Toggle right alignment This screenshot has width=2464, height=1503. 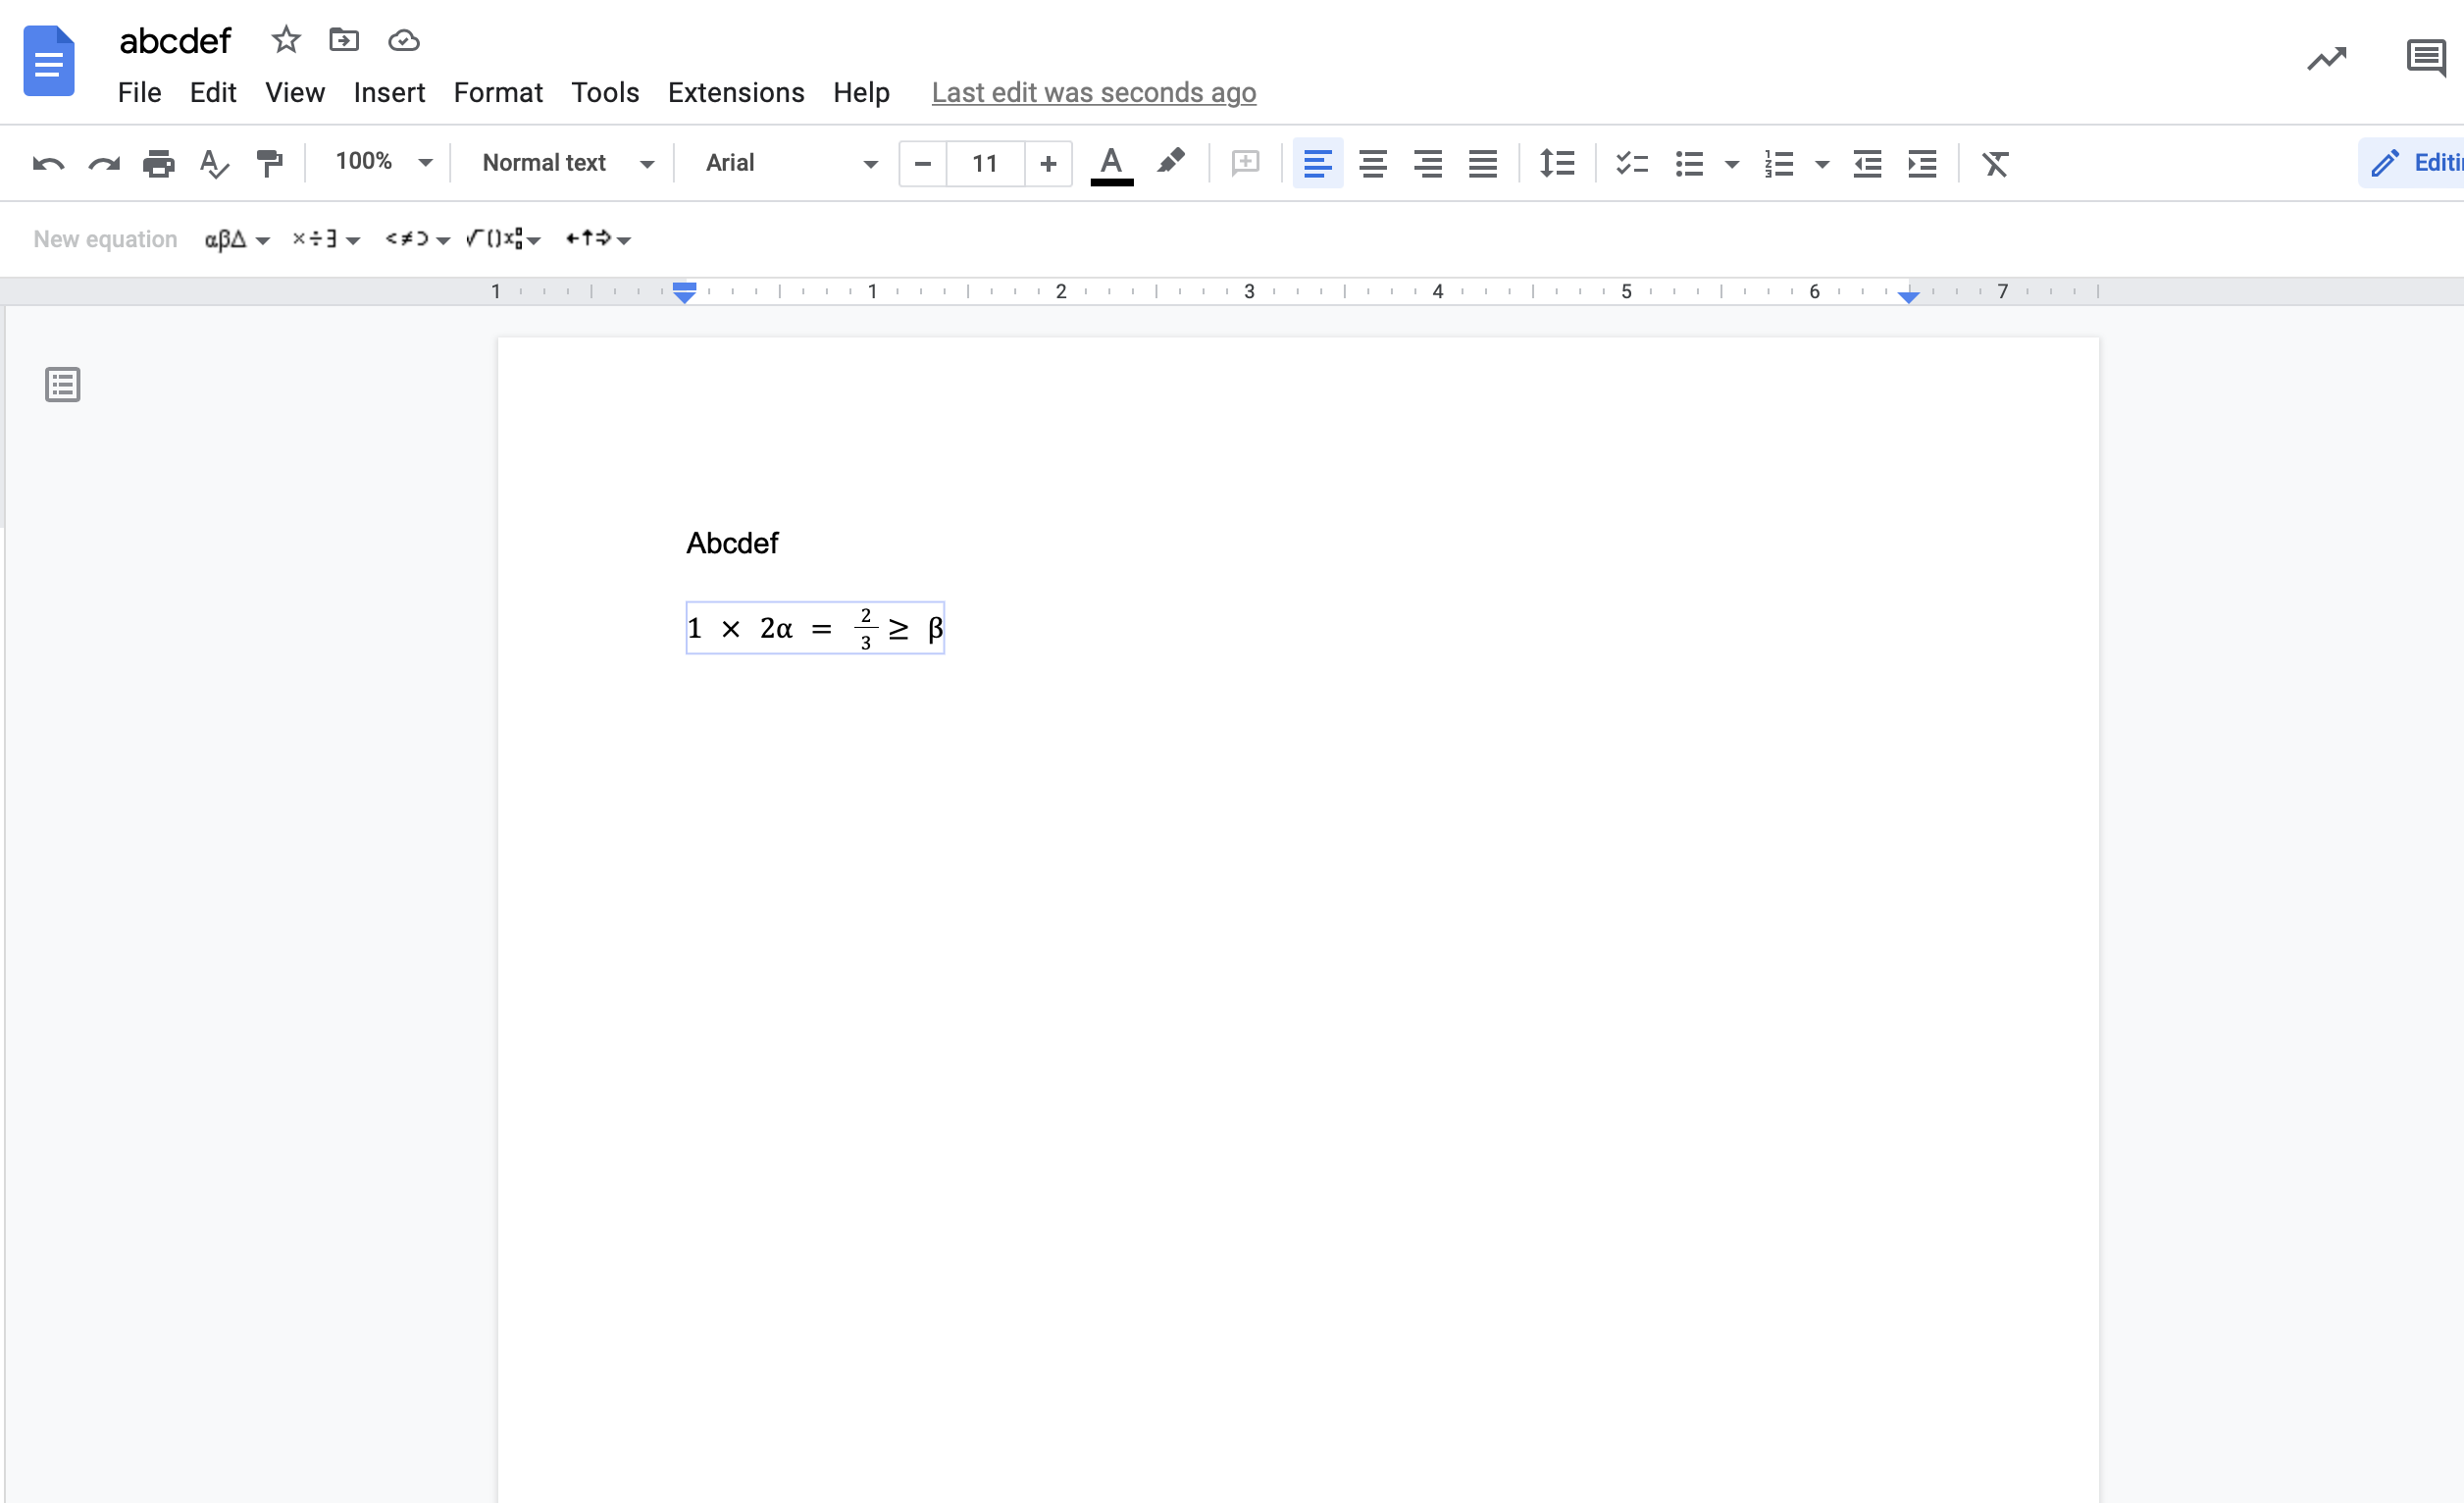click(x=1428, y=163)
